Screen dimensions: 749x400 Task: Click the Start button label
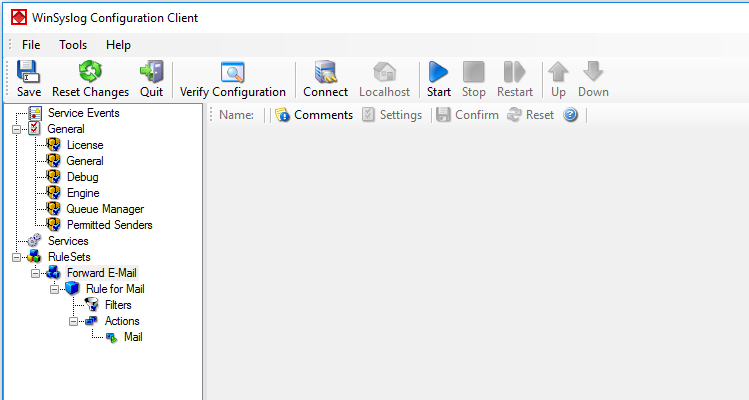pyautogui.click(x=439, y=92)
